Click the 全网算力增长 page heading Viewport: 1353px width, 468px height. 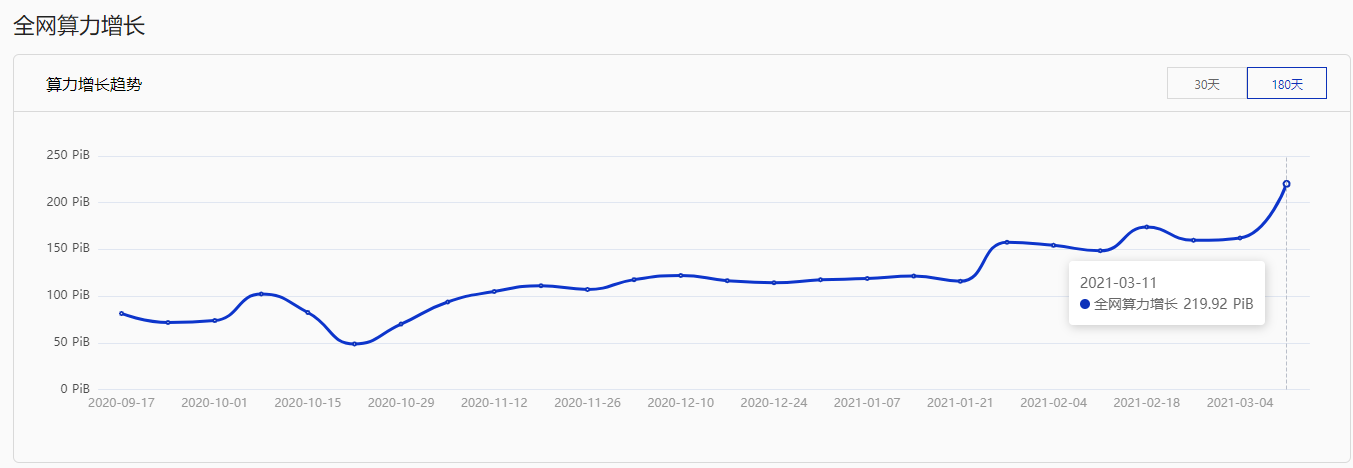(79, 26)
